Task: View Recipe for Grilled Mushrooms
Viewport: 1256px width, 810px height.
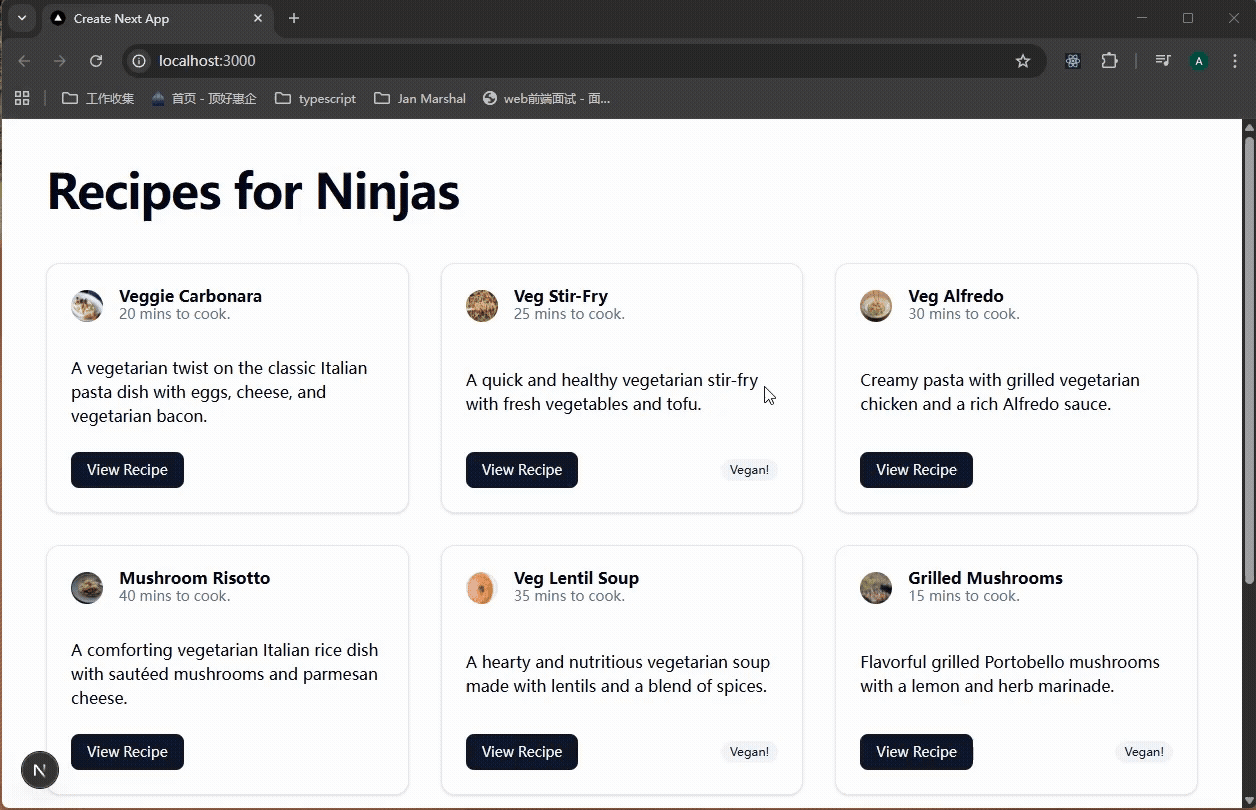Action: 916,752
